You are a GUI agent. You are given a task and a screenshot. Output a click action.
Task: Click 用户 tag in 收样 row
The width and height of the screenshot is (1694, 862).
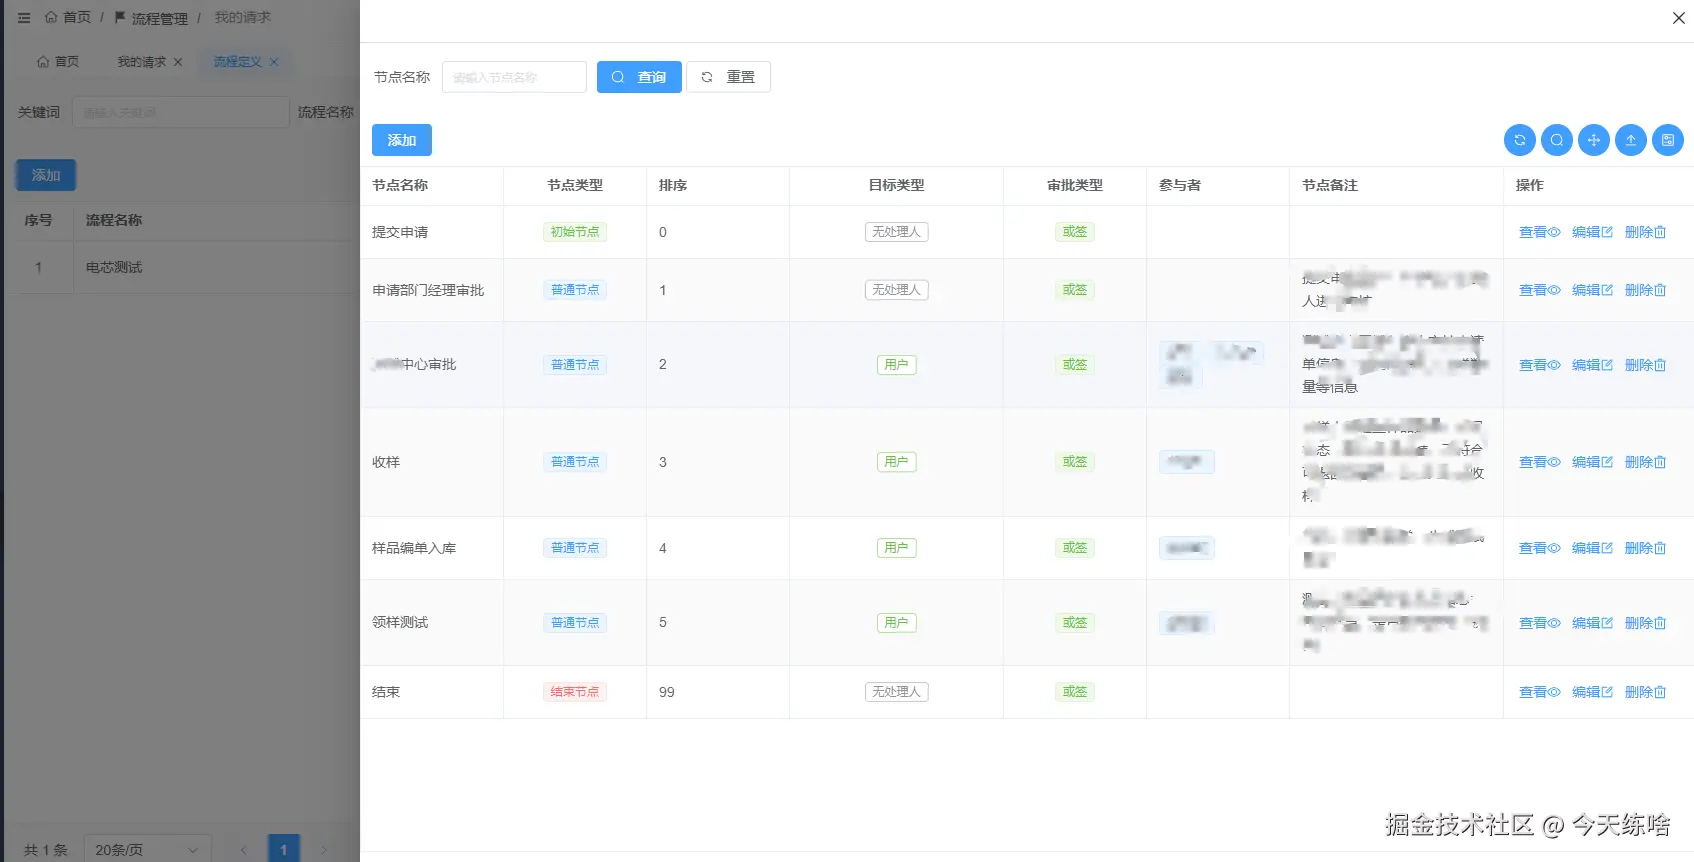pos(897,462)
